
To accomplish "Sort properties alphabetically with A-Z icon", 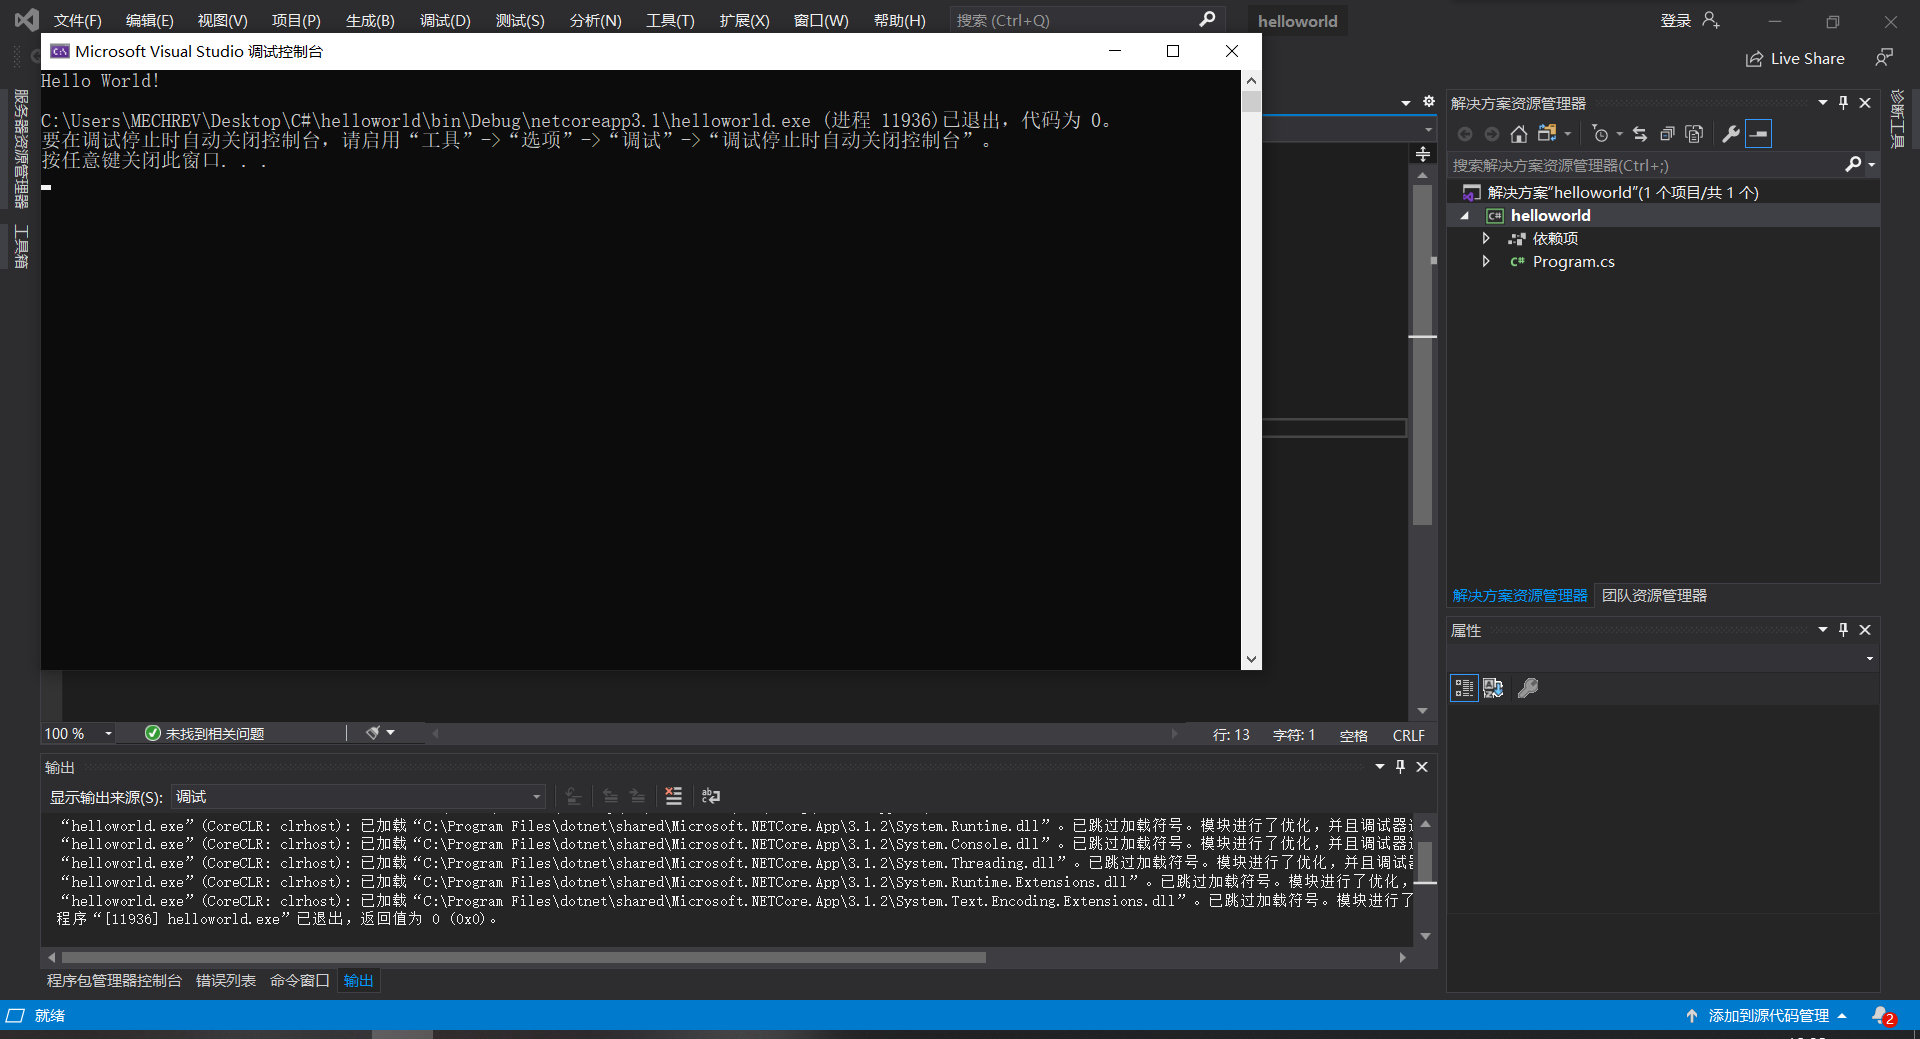I will coord(1493,688).
